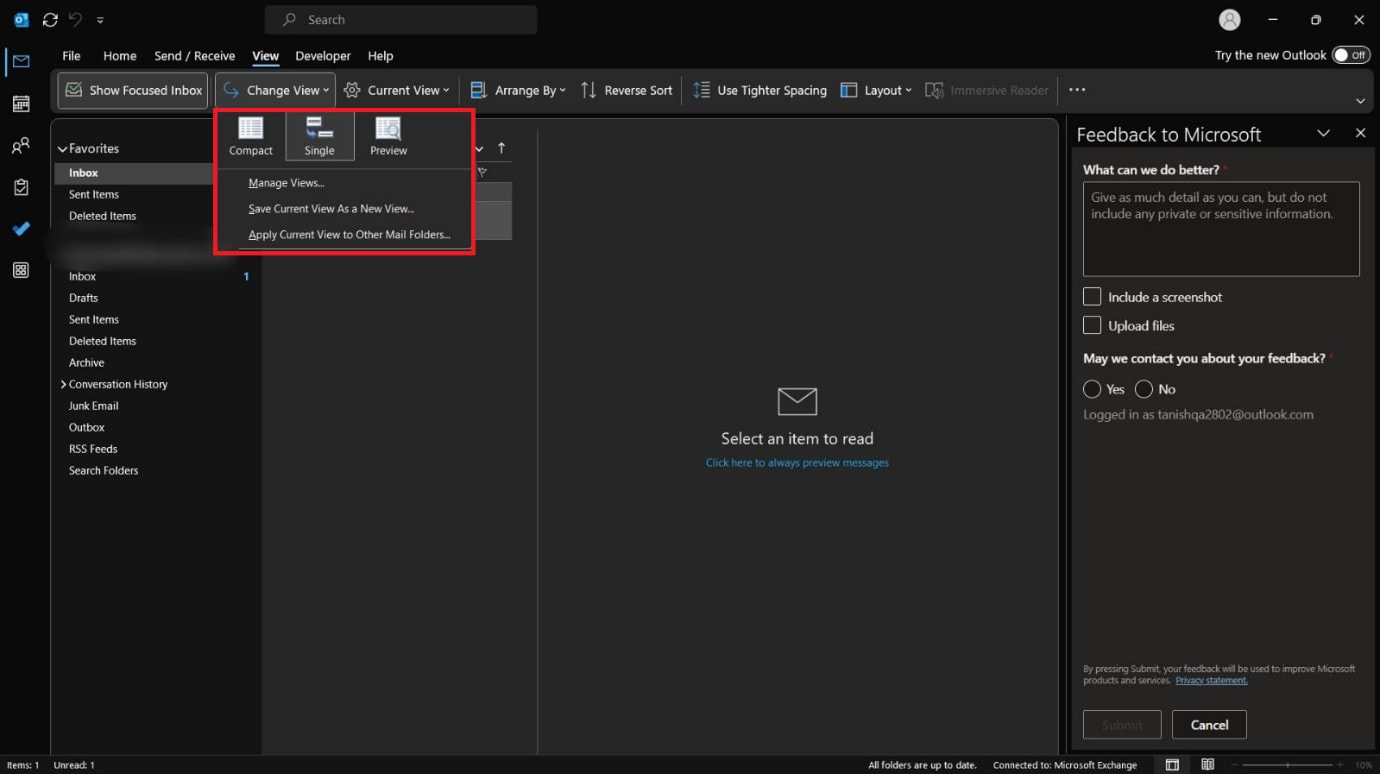1380x774 pixels.
Task: Click the Send/Receive All Folders sync icon
Action: pos(50,19)
